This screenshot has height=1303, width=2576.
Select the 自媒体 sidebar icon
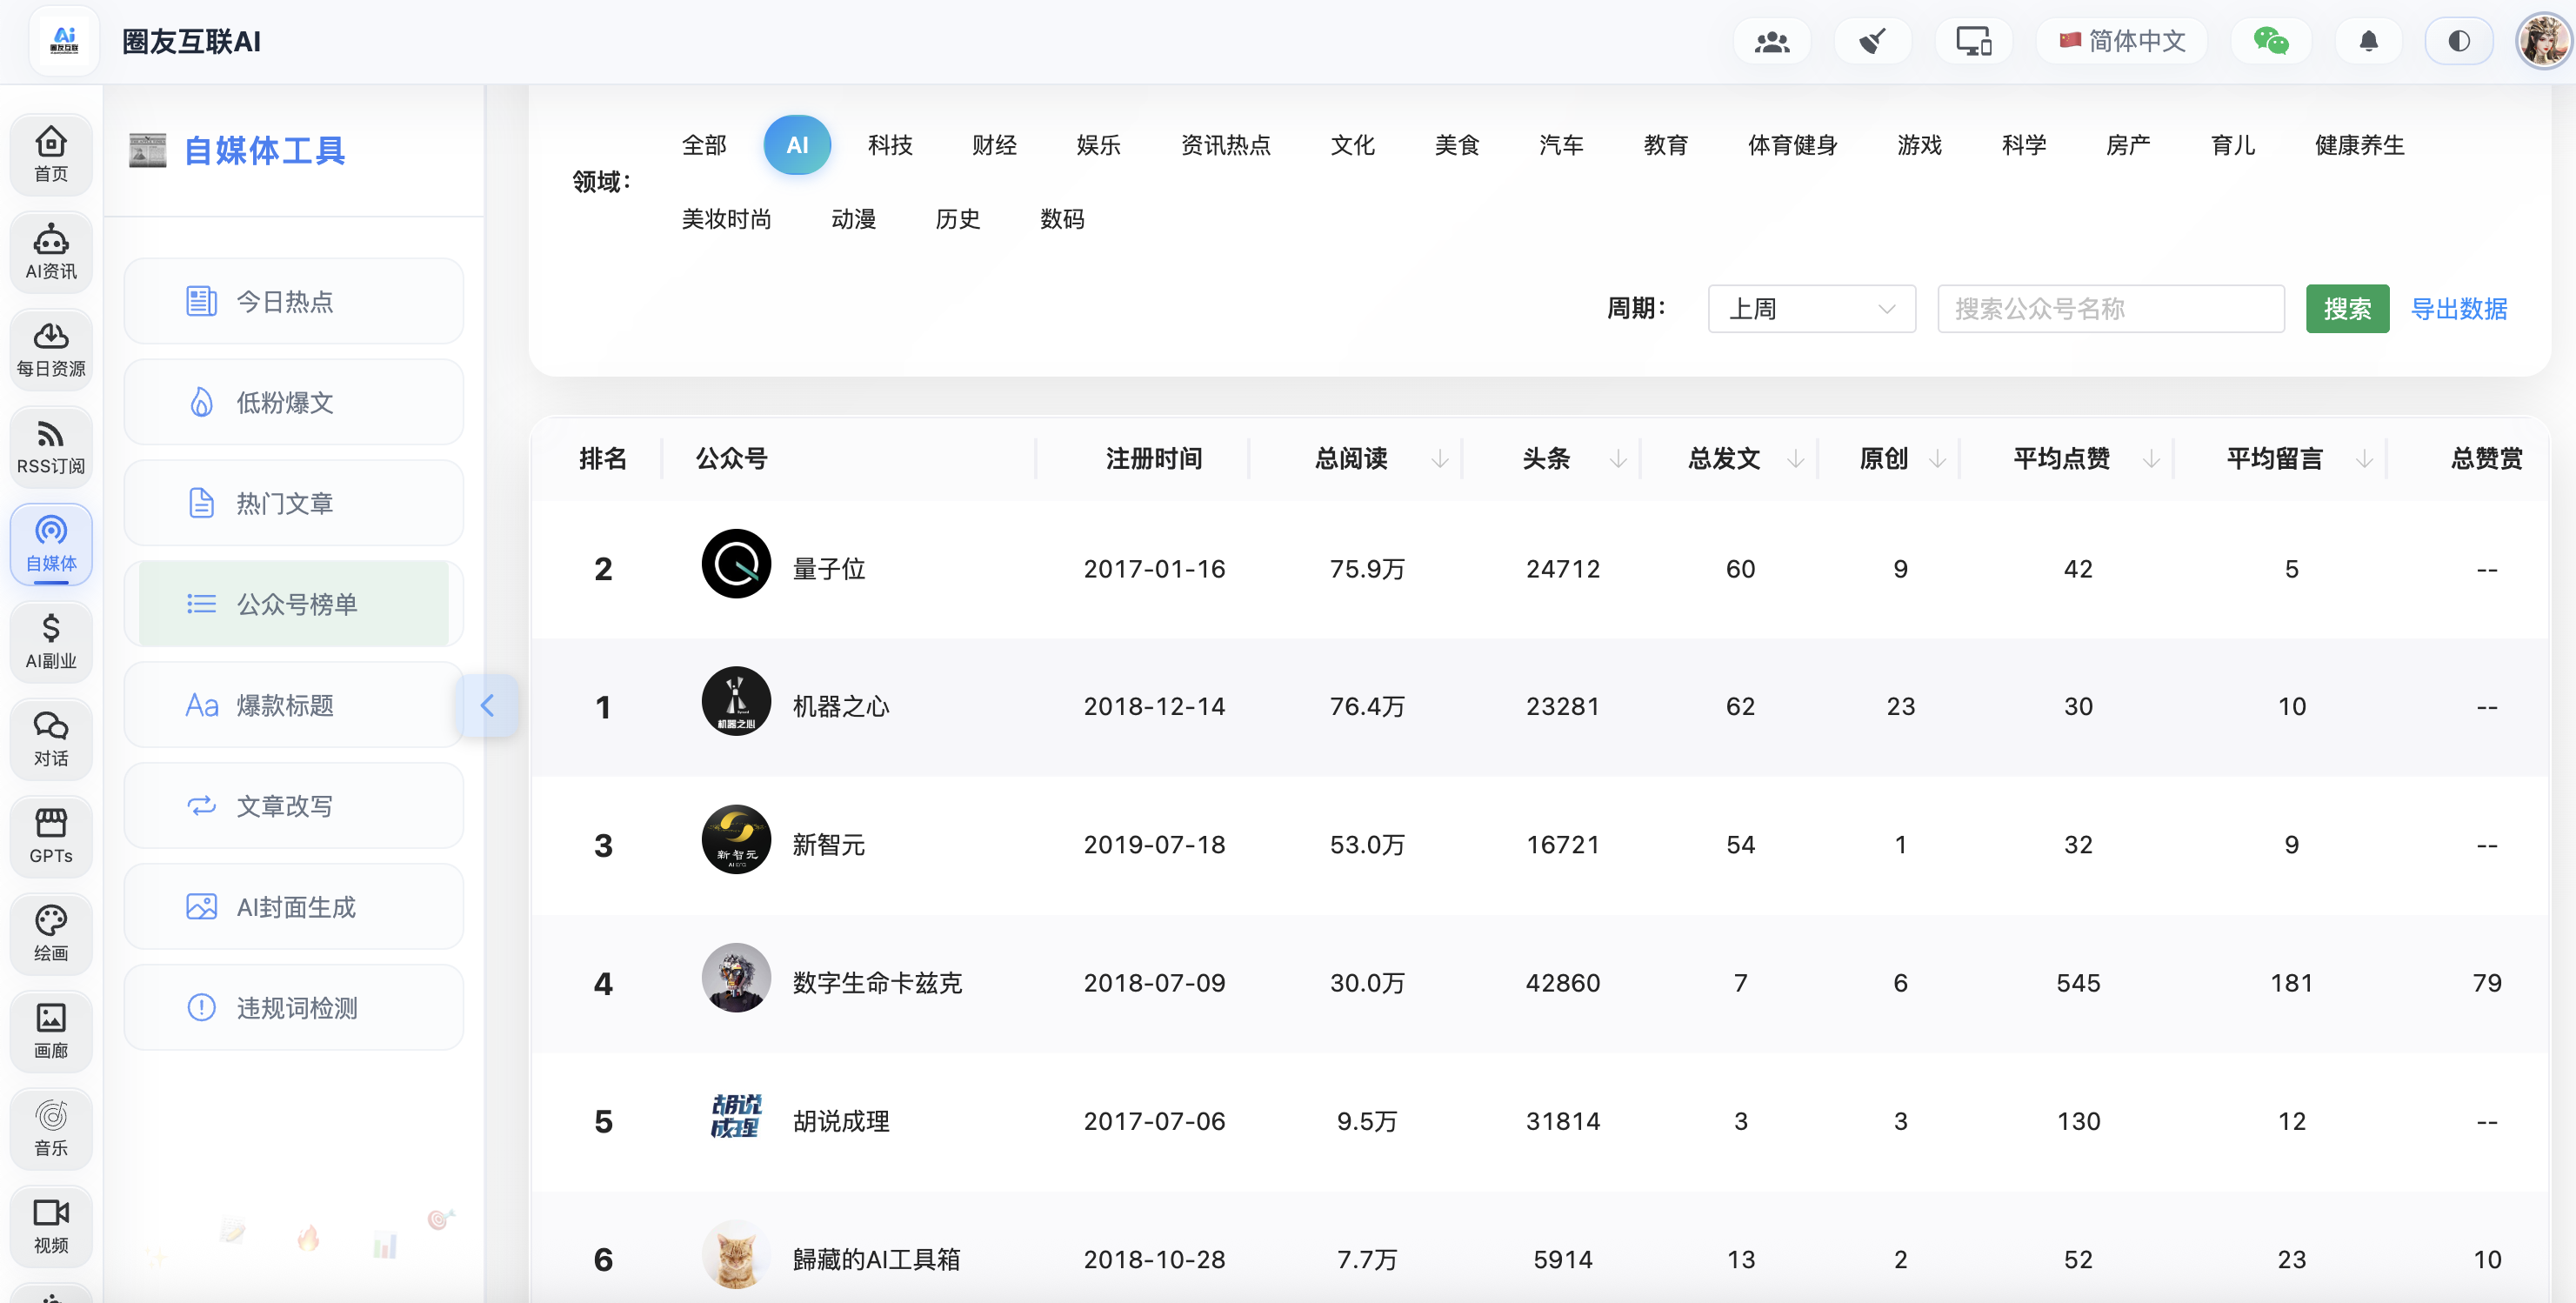[51, 544]
